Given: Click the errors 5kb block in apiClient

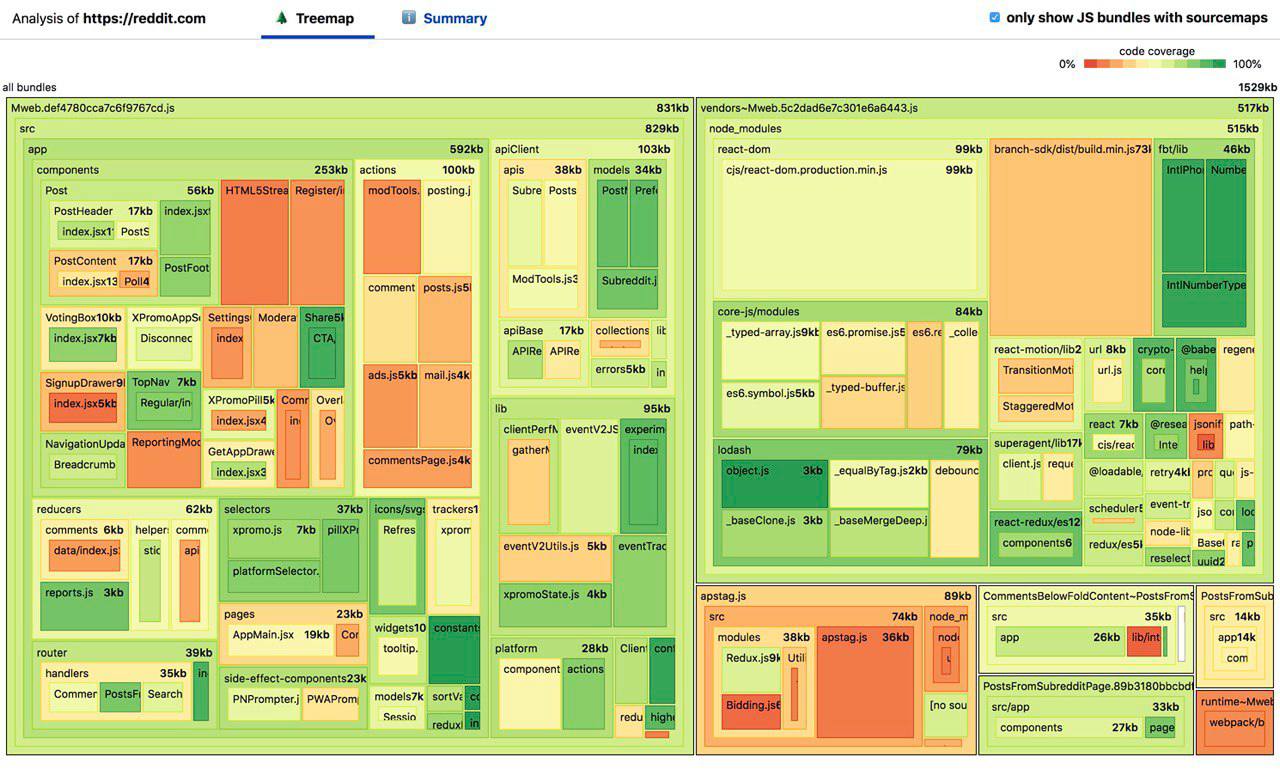Looking at the screenshot, I should tap(620, 371).
